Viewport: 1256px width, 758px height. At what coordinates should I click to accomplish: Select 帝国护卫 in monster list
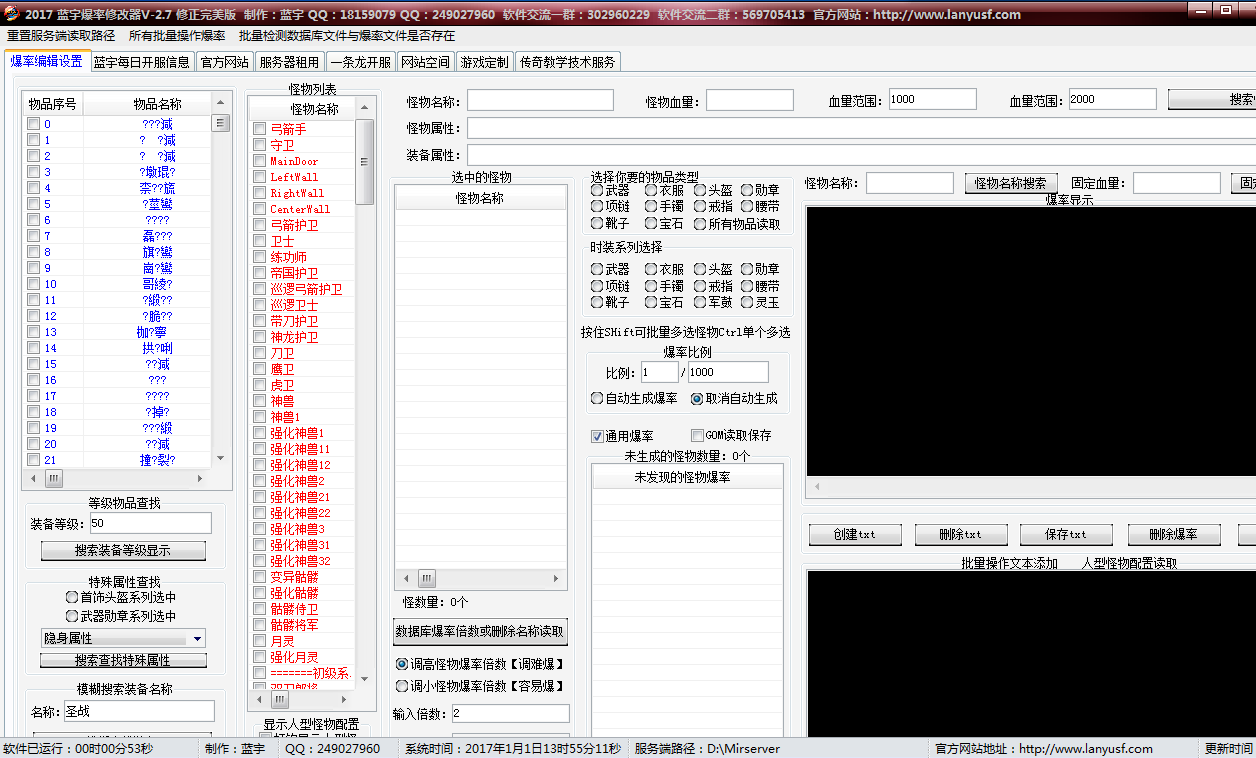pyautogui.click(x=294, y=273)
